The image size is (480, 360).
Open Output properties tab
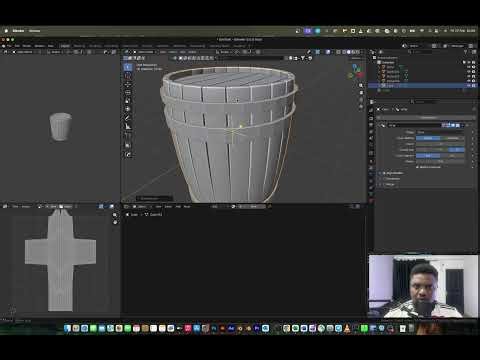[371, 125]
